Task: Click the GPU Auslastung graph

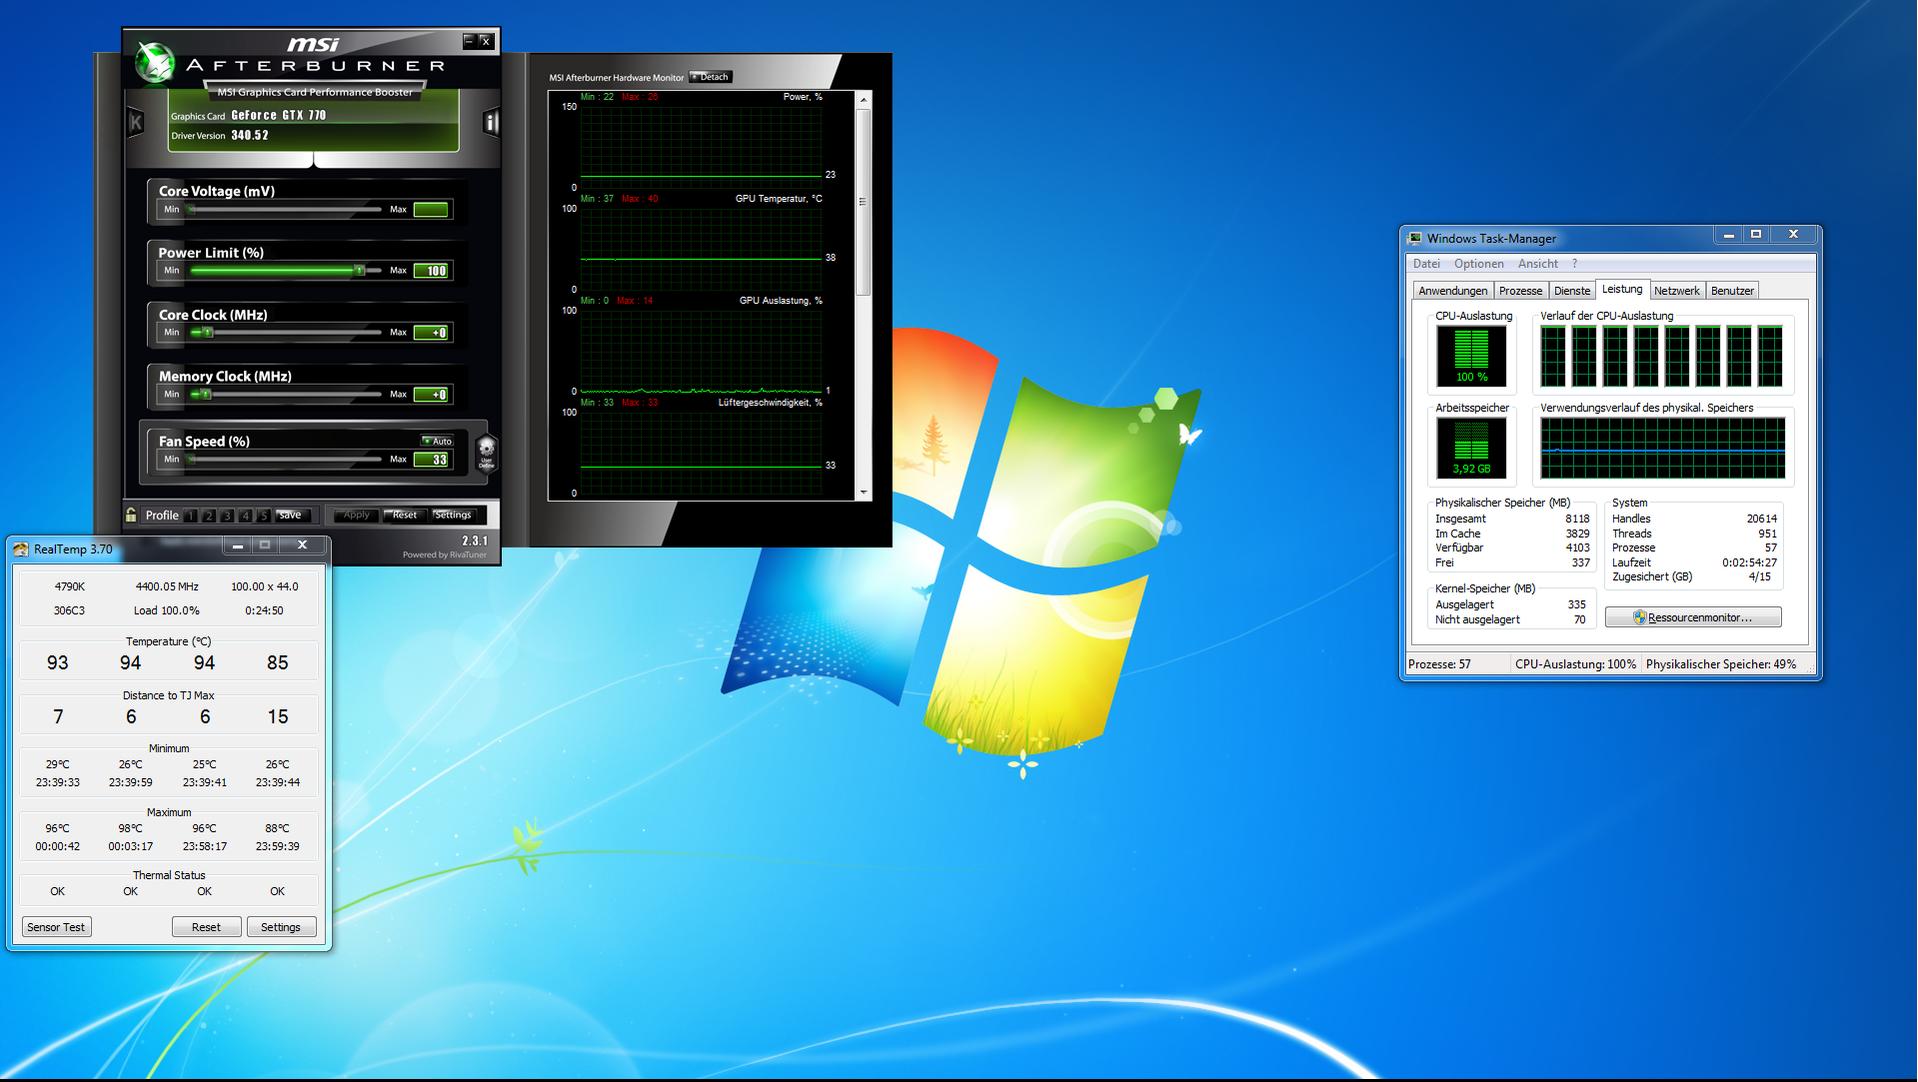Action: pos(701,351)
